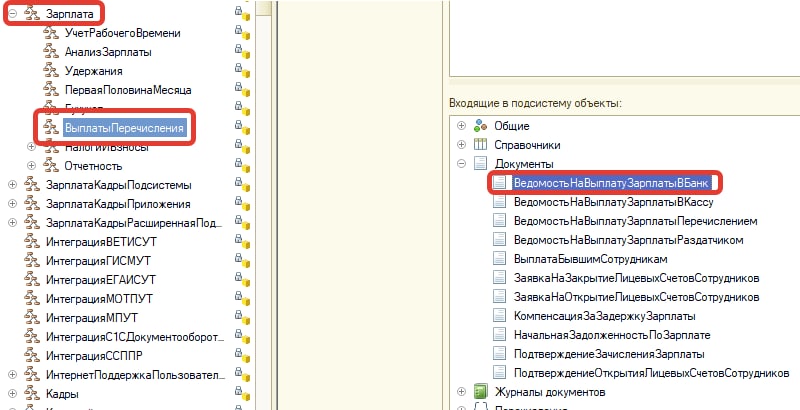Click document icon of ВыплатаБывшимСотрудникам
The height and width of the screenshot is (410, 800).
[500, 259]
